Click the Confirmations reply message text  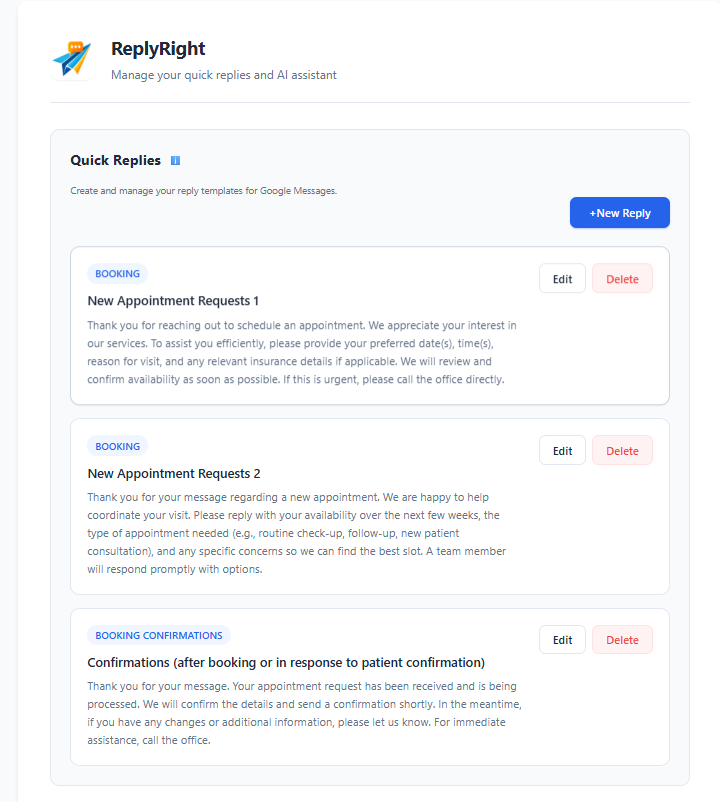(300, 713)
